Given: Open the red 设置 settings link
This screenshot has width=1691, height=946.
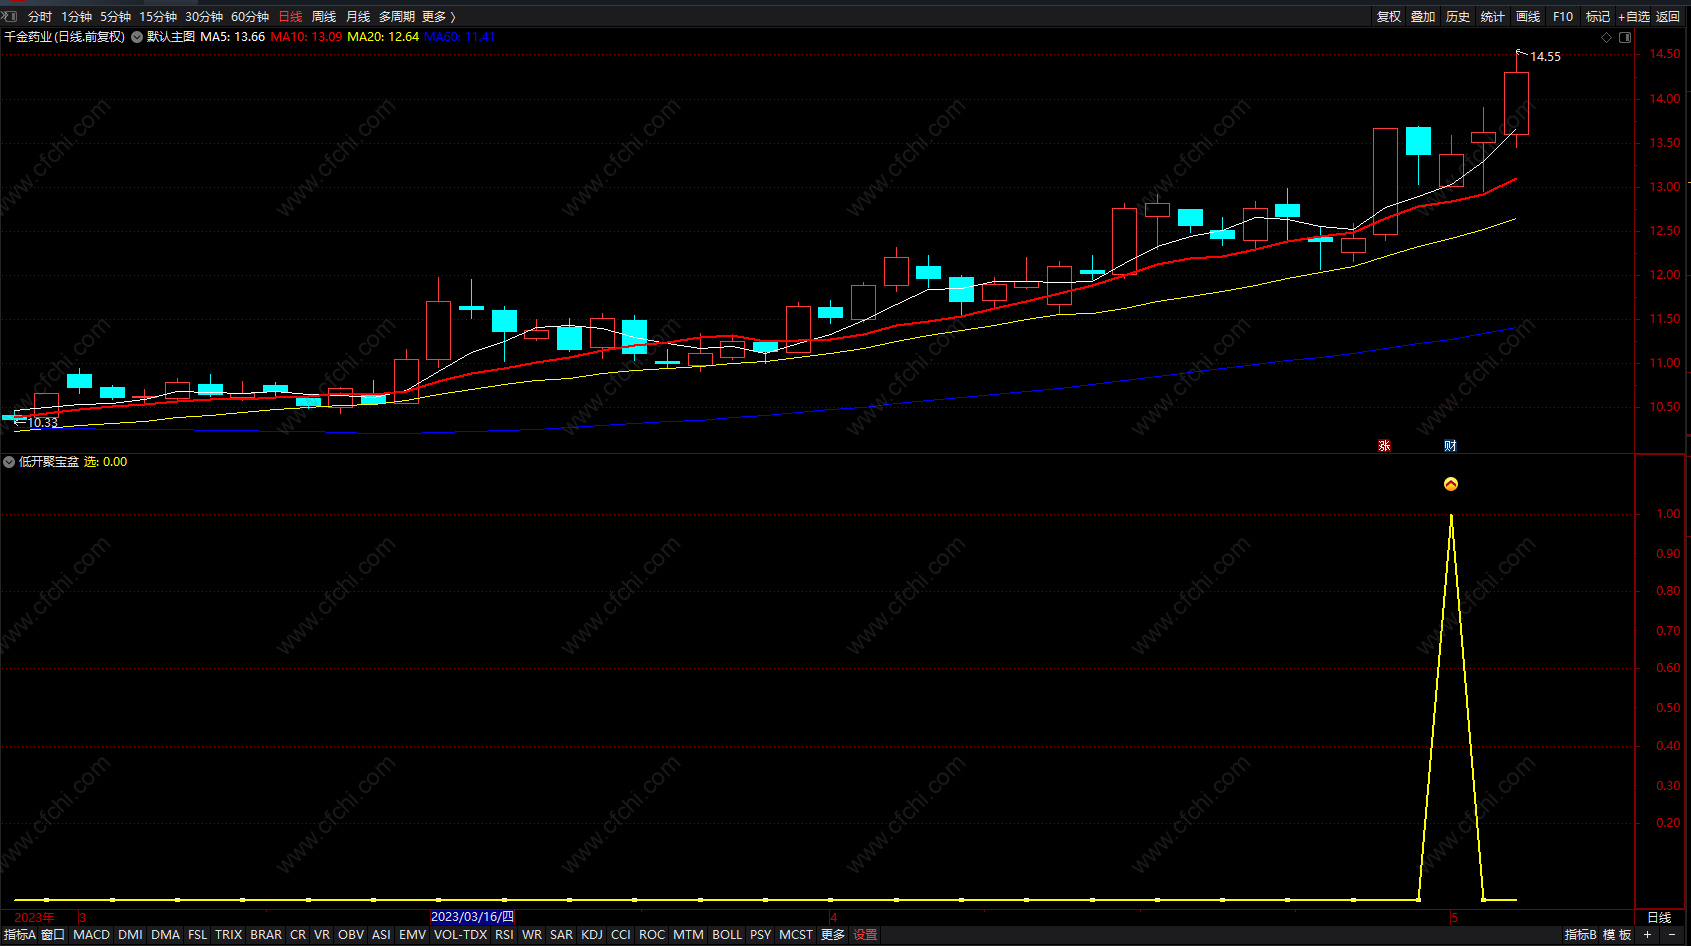Looking at the screenshot, I should click(x=865, y=935).
